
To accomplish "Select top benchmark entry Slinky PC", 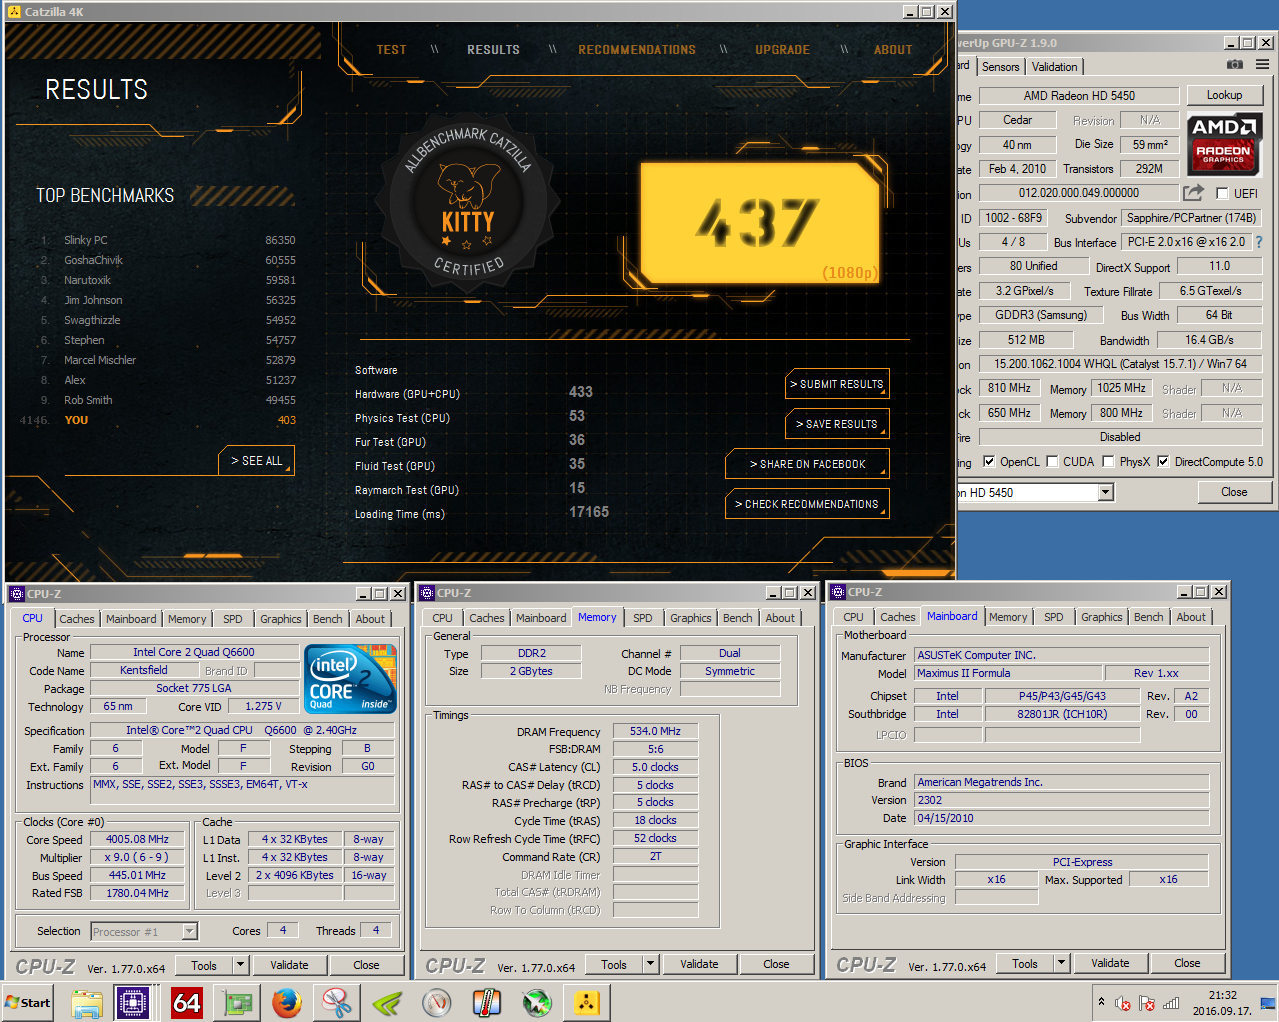I will coord(168,240).
